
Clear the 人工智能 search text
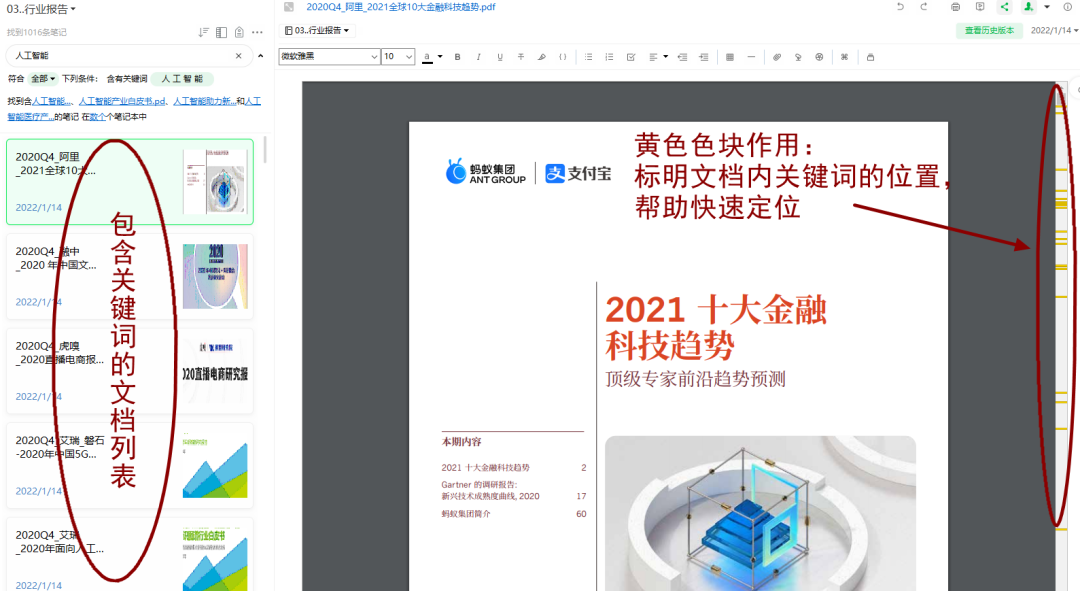coord(238,56)
